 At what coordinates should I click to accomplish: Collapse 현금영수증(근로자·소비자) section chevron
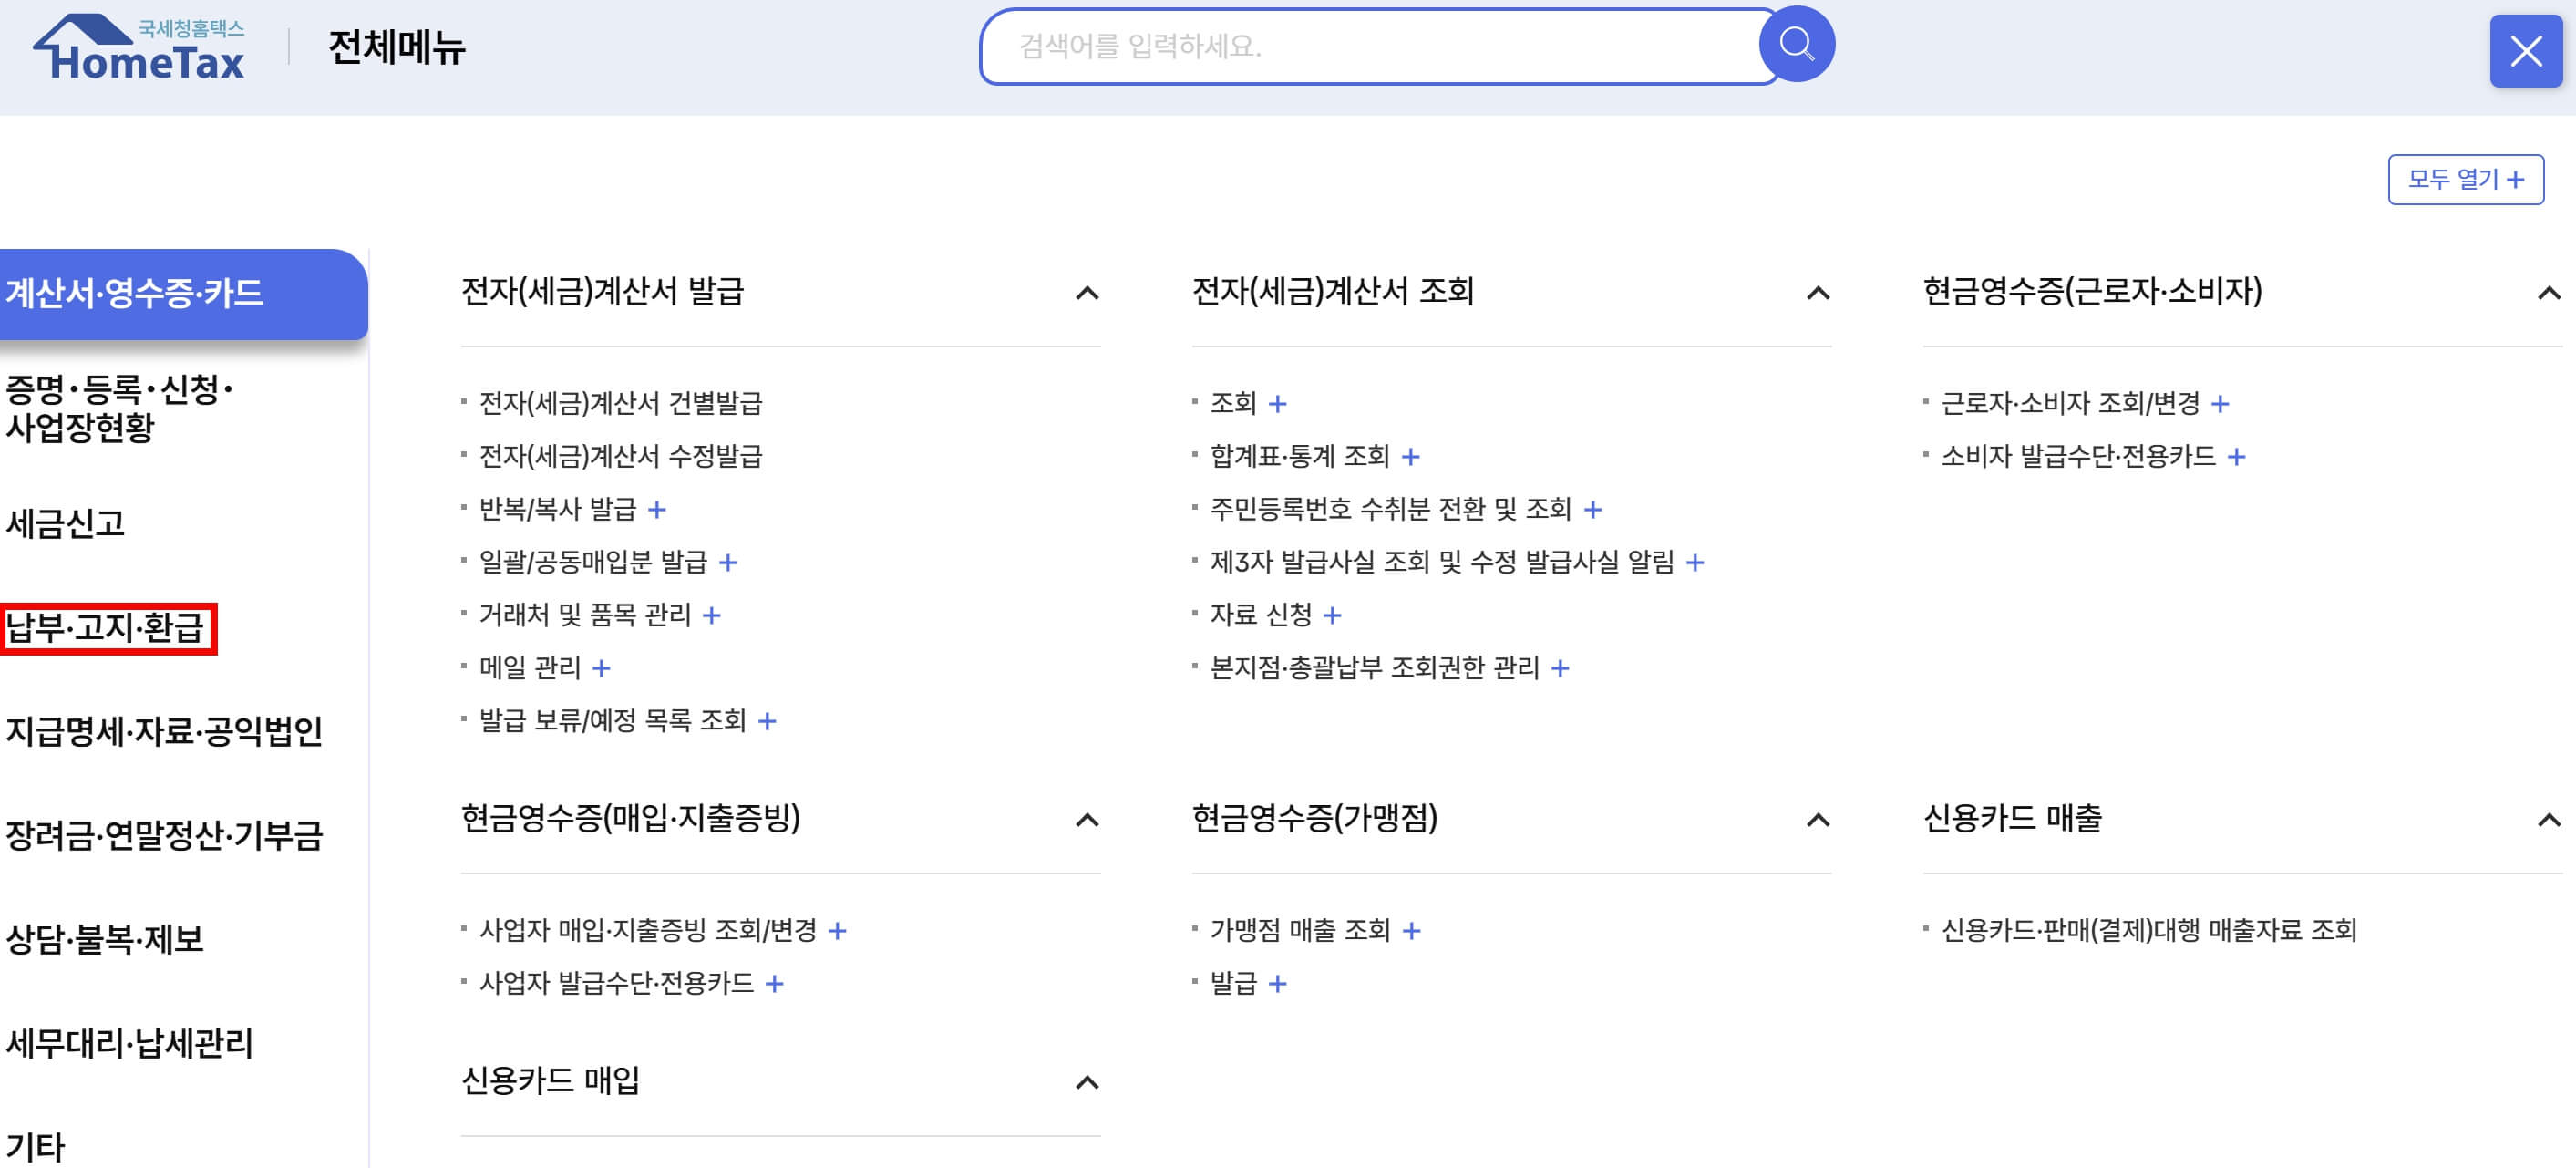(x=2549, y=293)
